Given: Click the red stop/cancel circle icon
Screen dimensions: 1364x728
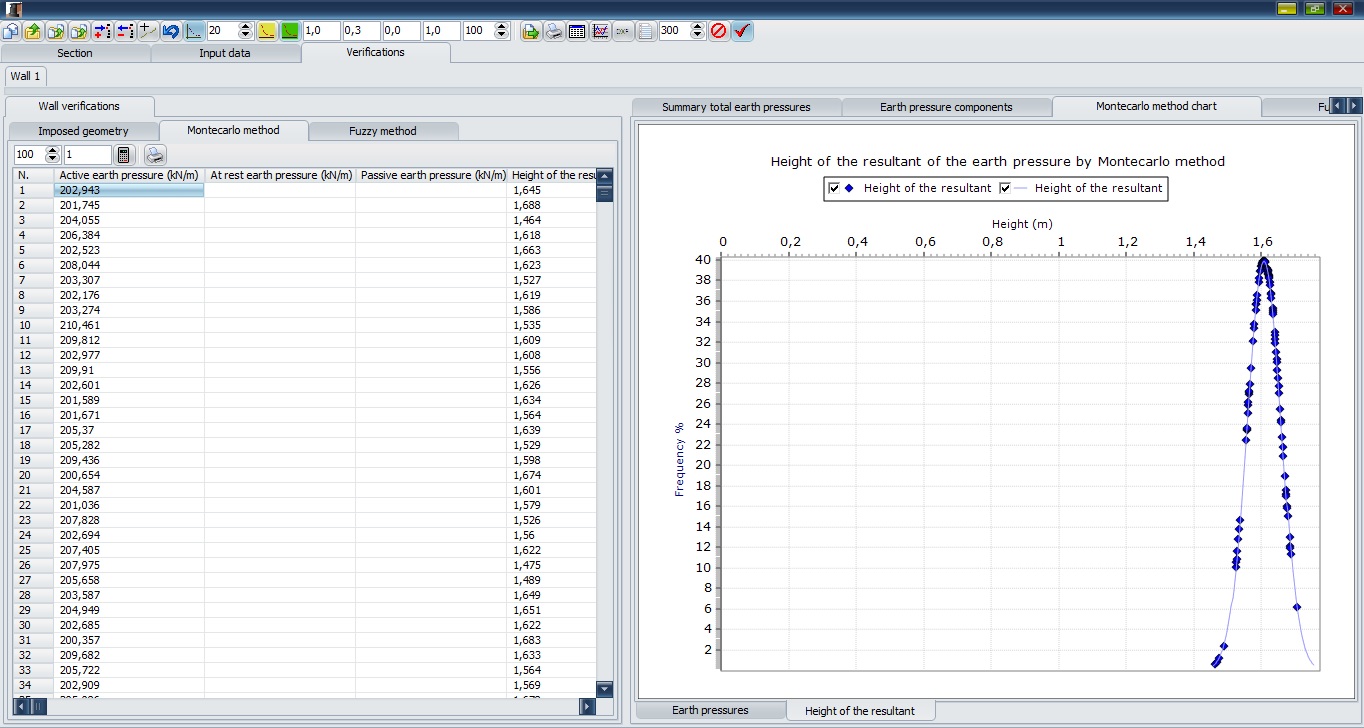Looking at the screenshot, I should pyautogui.click(x=718, y=31).
